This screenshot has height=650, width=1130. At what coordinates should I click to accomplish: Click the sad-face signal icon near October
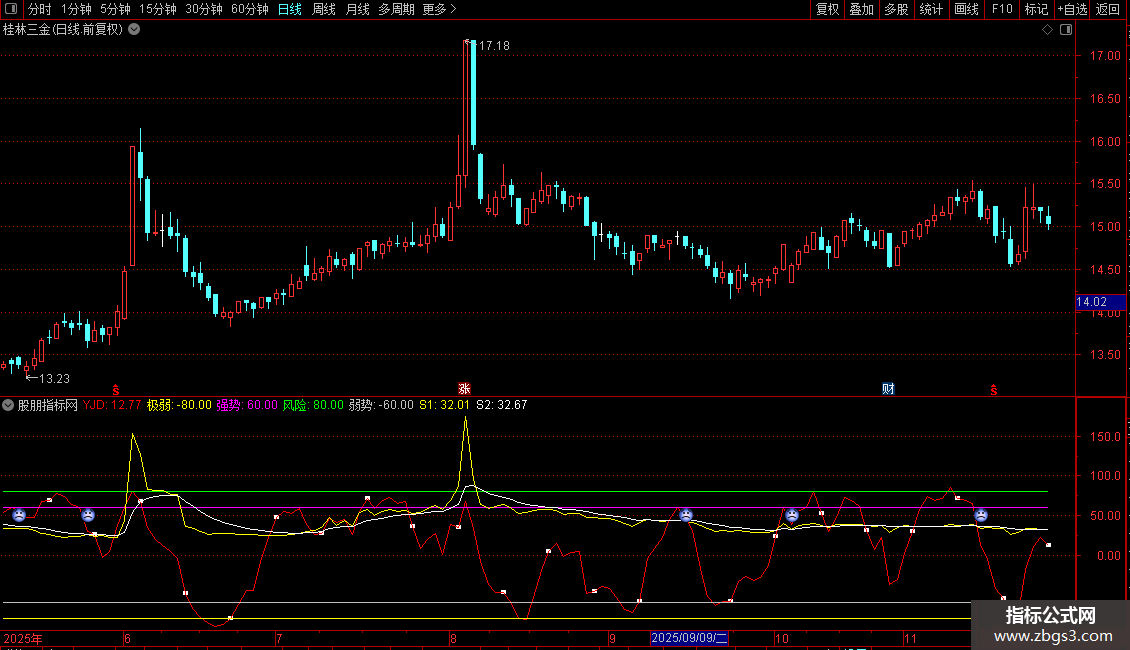pyautogui.click(x=792, y=515)
